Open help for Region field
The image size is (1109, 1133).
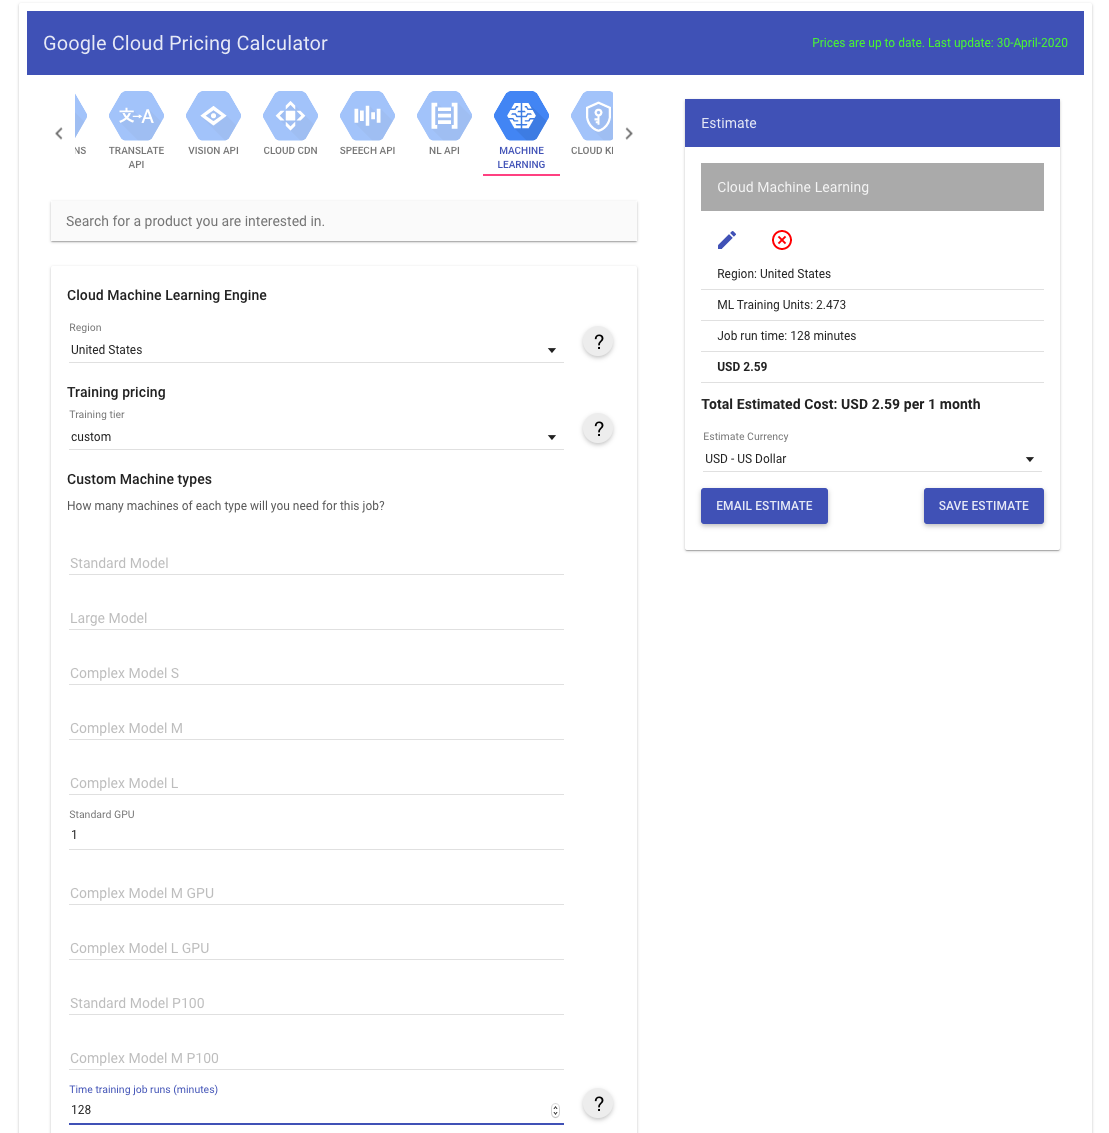click(598, 342)
